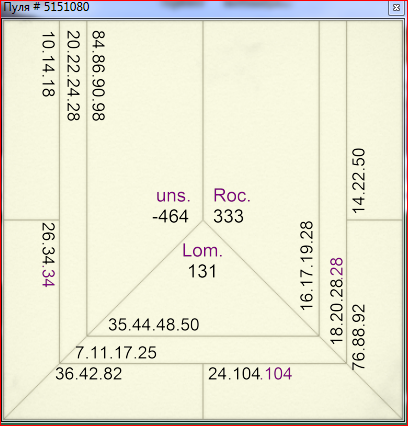Click the 35.44.48.50 score row
This screenshot has width=408, height=426.
154,325
